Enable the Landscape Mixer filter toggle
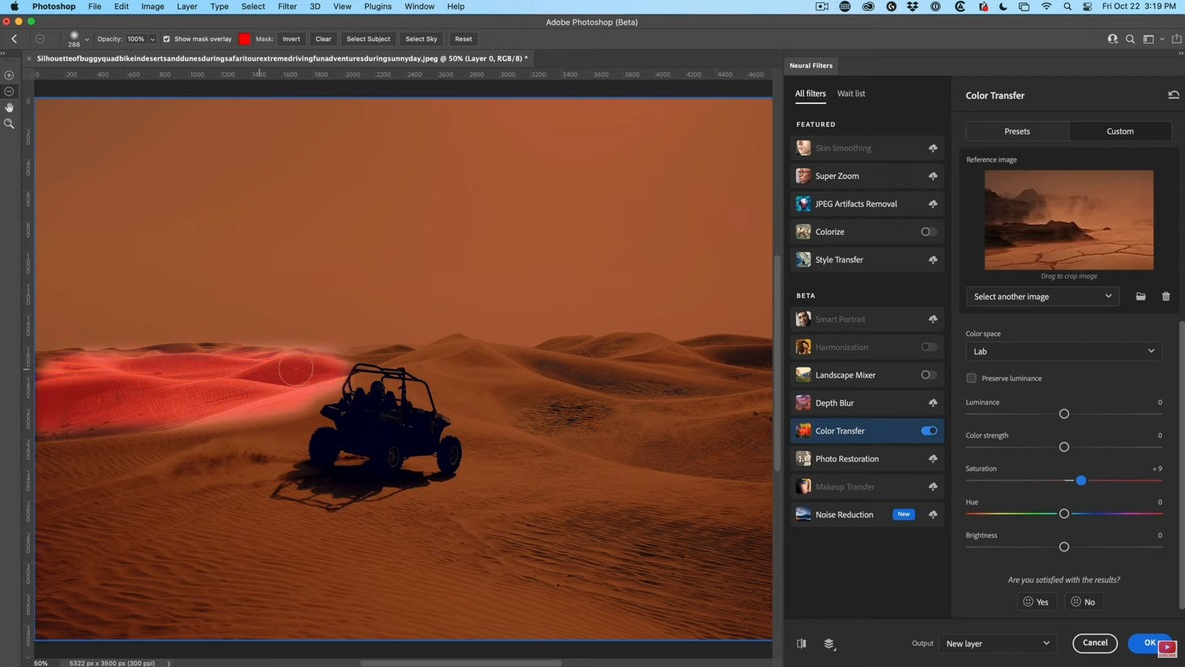The image size is (1185, 667). click(x=927, y=374)
